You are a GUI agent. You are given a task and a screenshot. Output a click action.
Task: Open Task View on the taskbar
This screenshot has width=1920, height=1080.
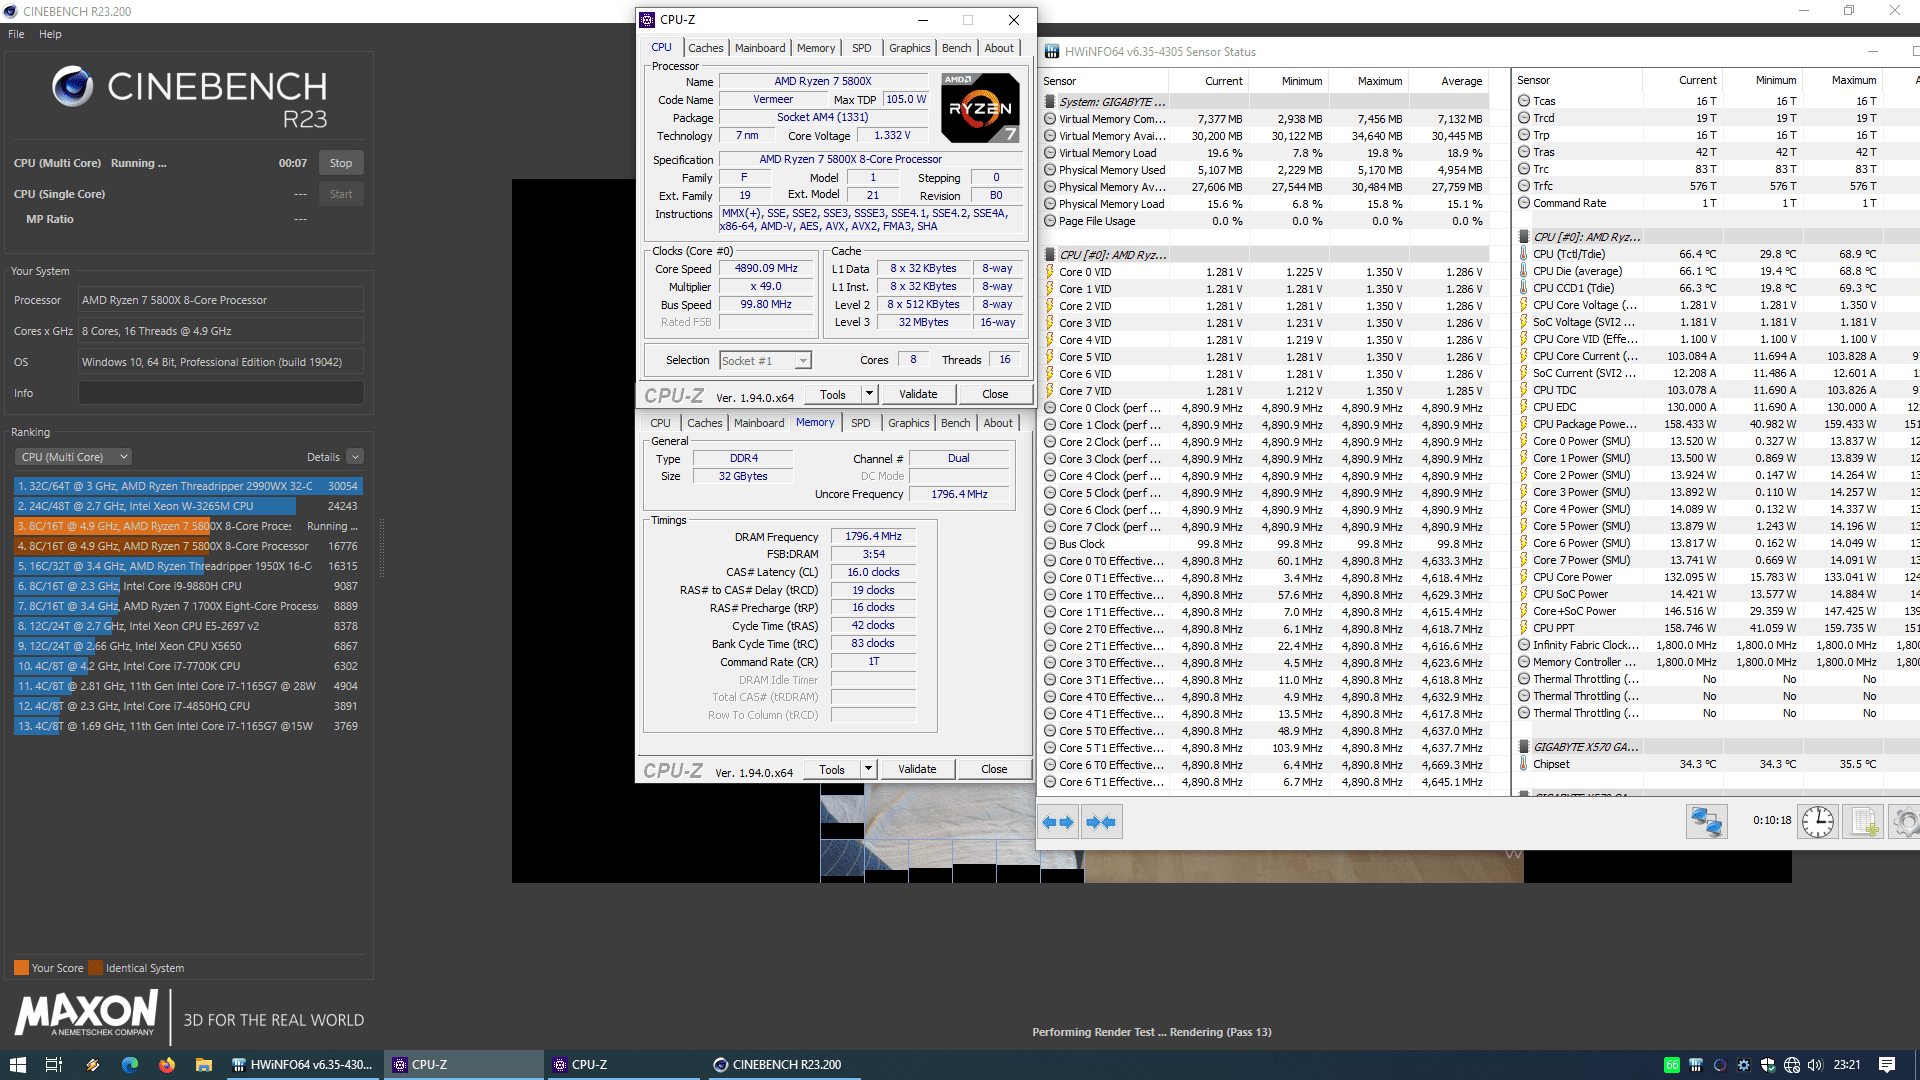(54, 1065)
